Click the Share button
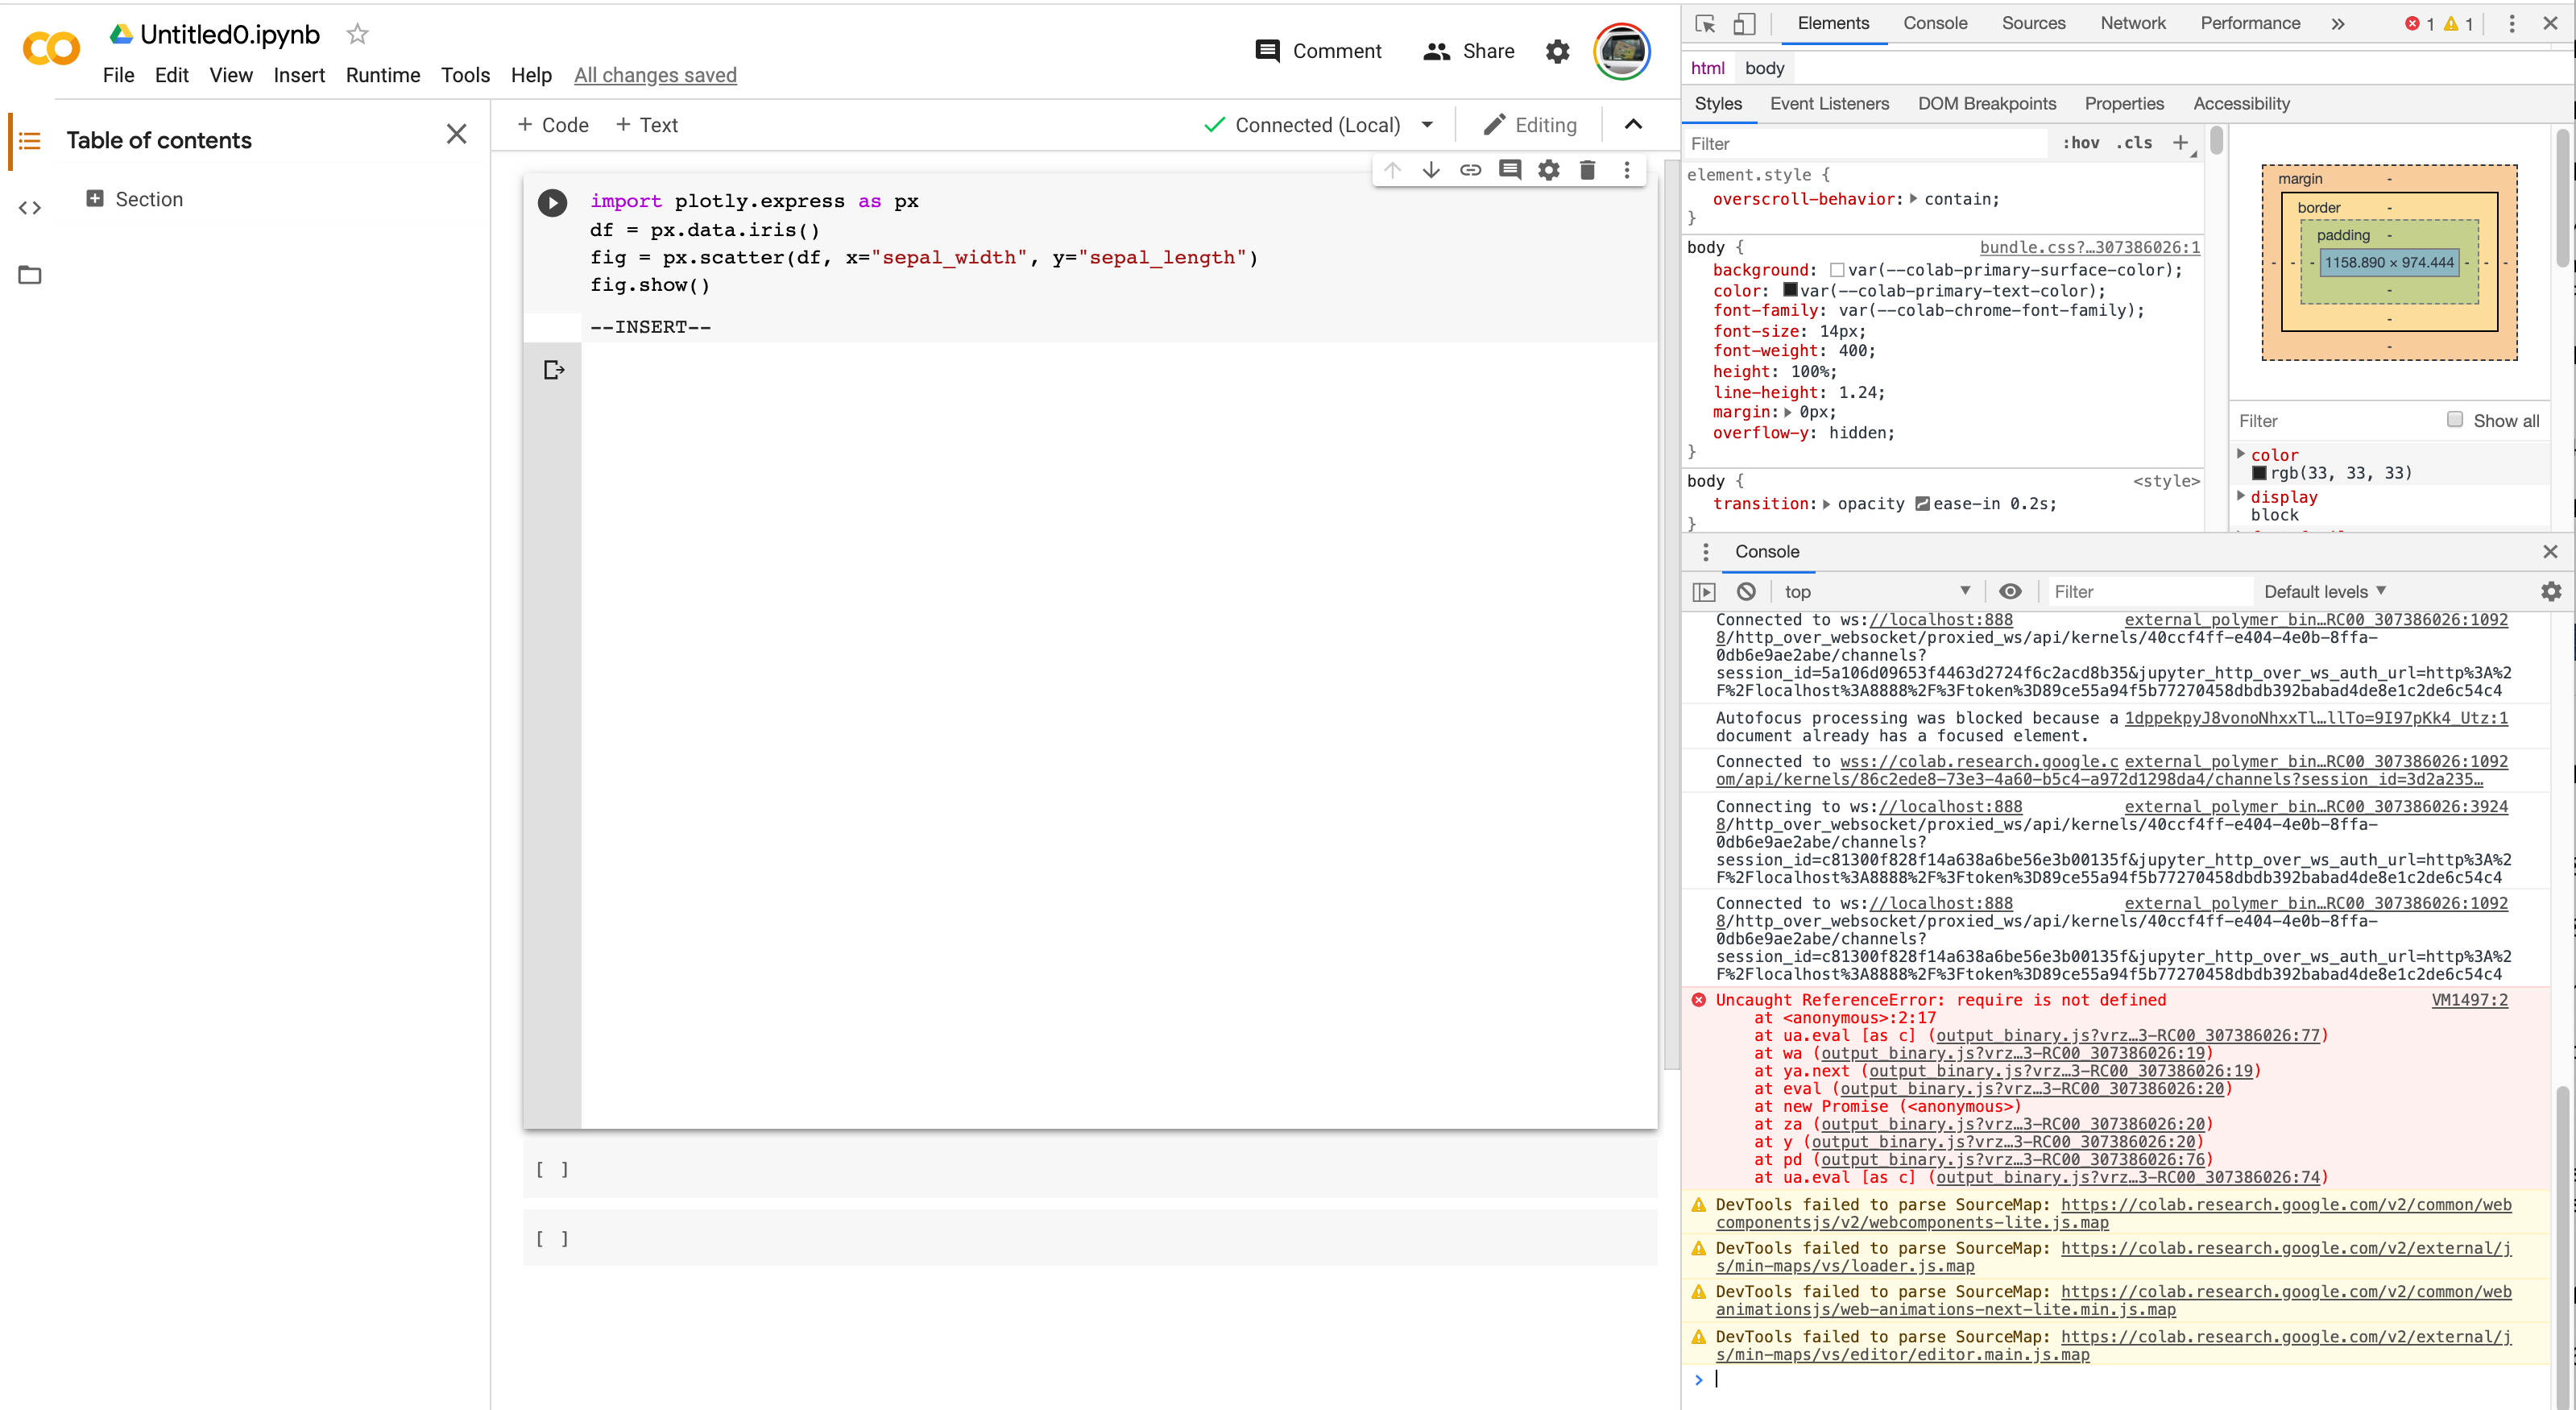The image size is (2576, 1410). [x=1468, y=51]
